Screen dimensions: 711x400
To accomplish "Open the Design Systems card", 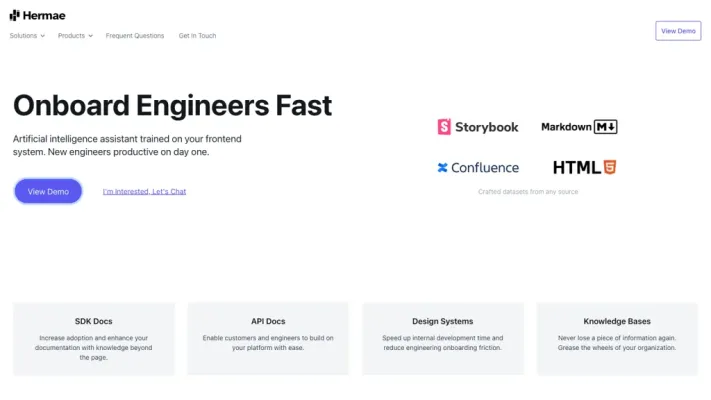I will (443, 338).
